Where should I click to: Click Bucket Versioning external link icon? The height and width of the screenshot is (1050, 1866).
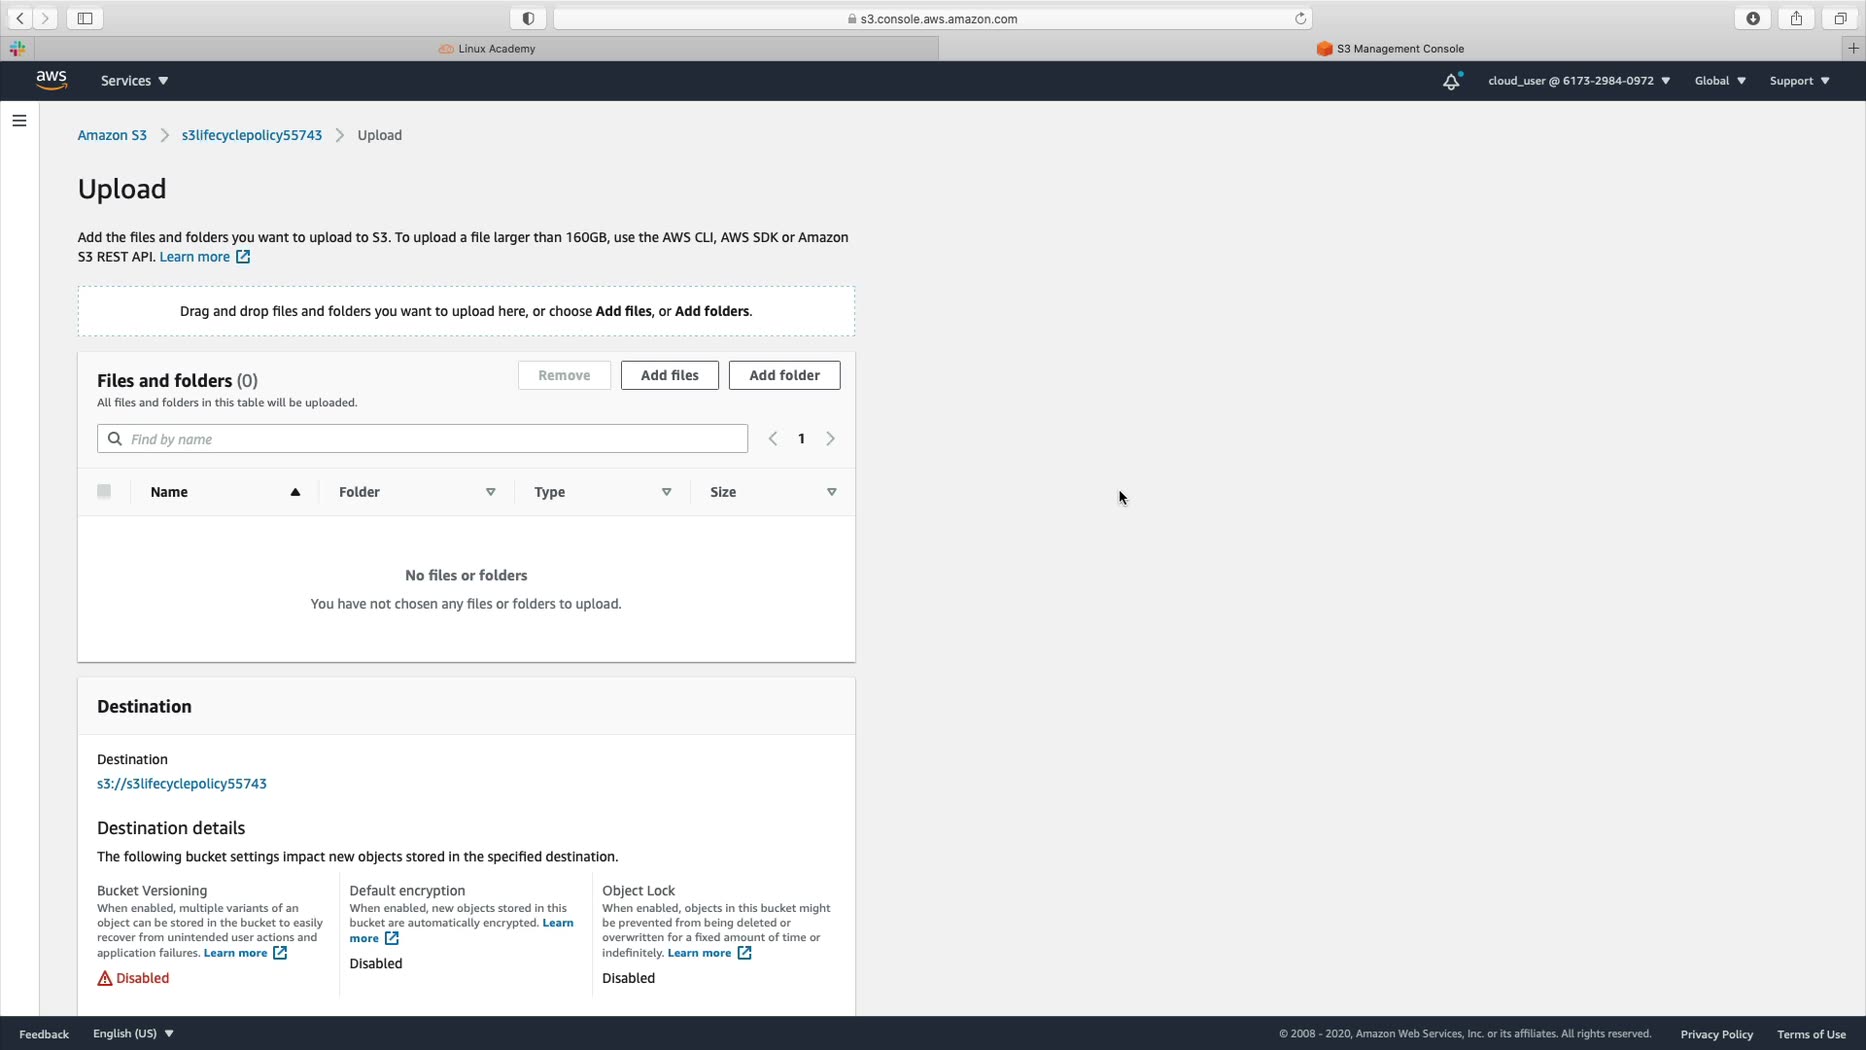click(280, 953)
